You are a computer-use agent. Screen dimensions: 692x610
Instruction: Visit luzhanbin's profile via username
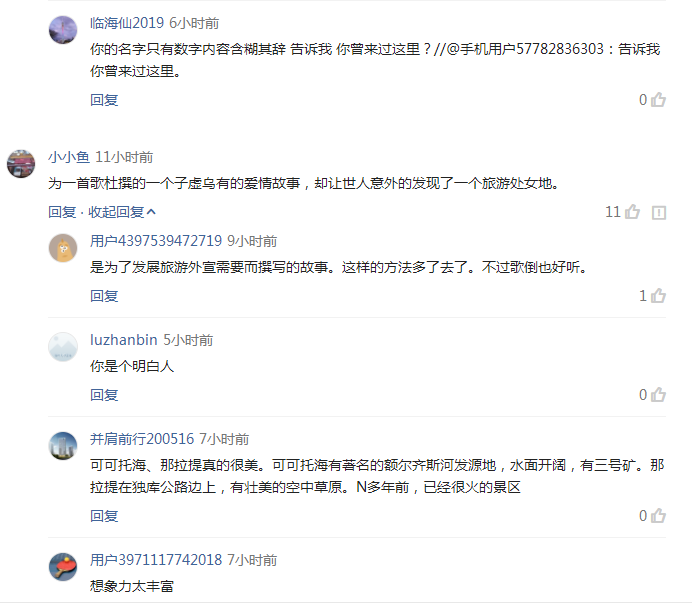[124, 340]
